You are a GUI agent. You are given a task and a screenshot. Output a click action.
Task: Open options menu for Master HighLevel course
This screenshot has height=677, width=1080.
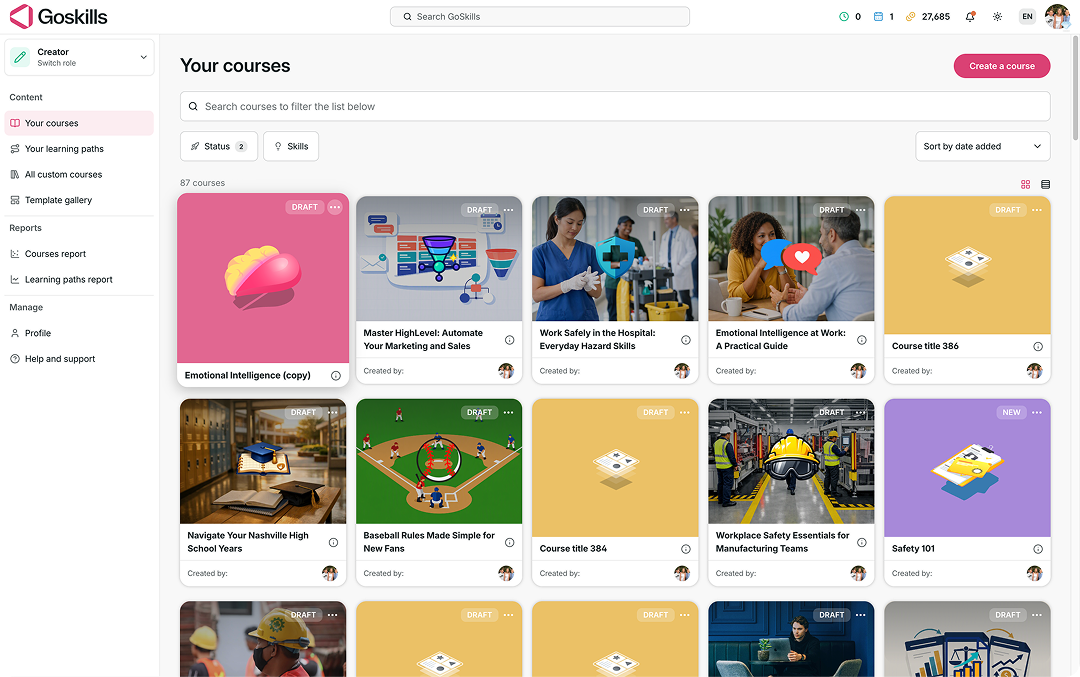point(508,209)
